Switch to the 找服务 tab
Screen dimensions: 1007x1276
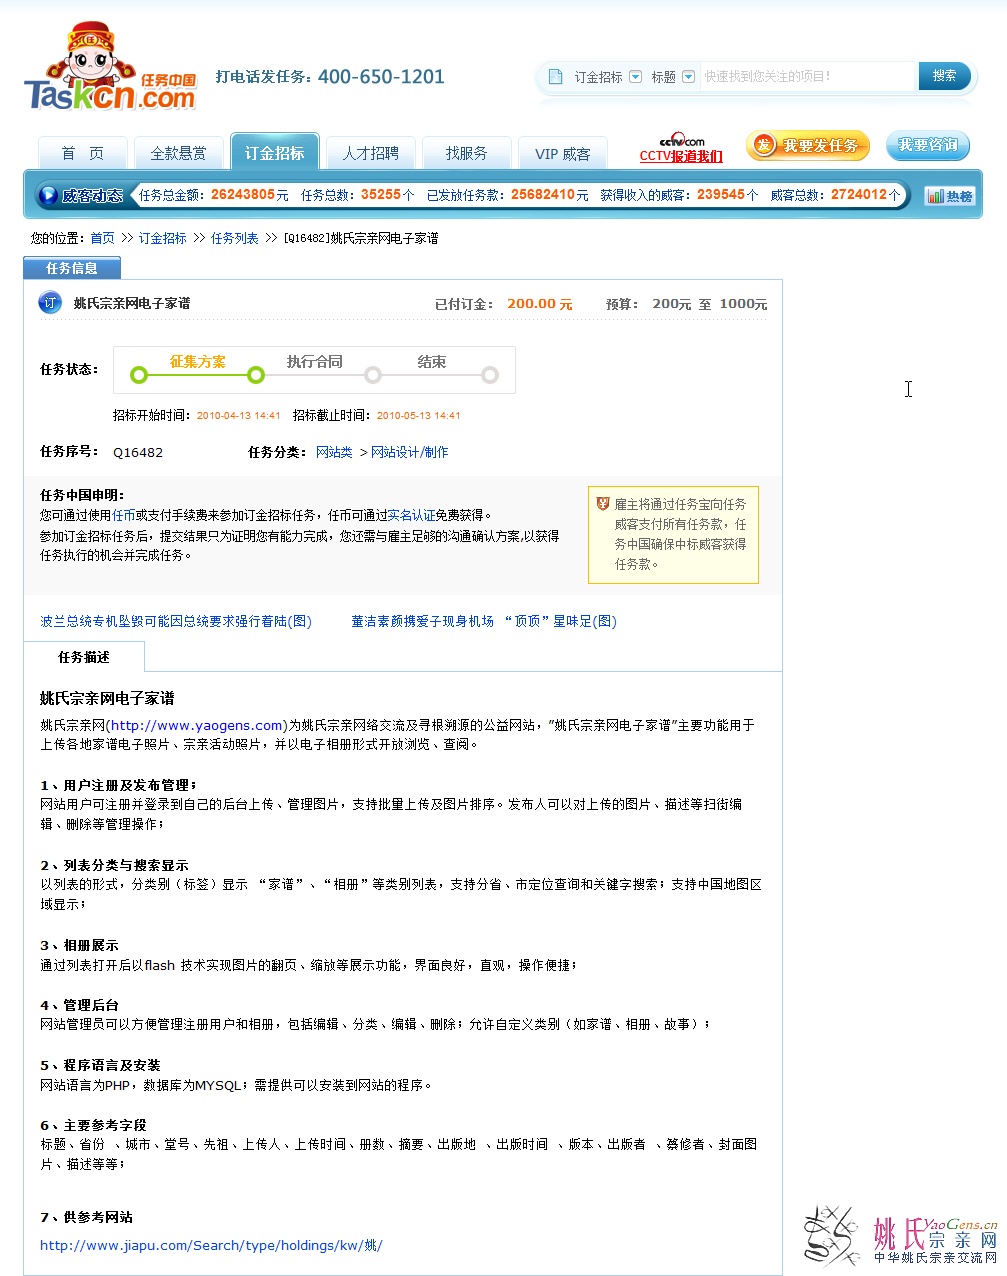click(x=467, y=153)
